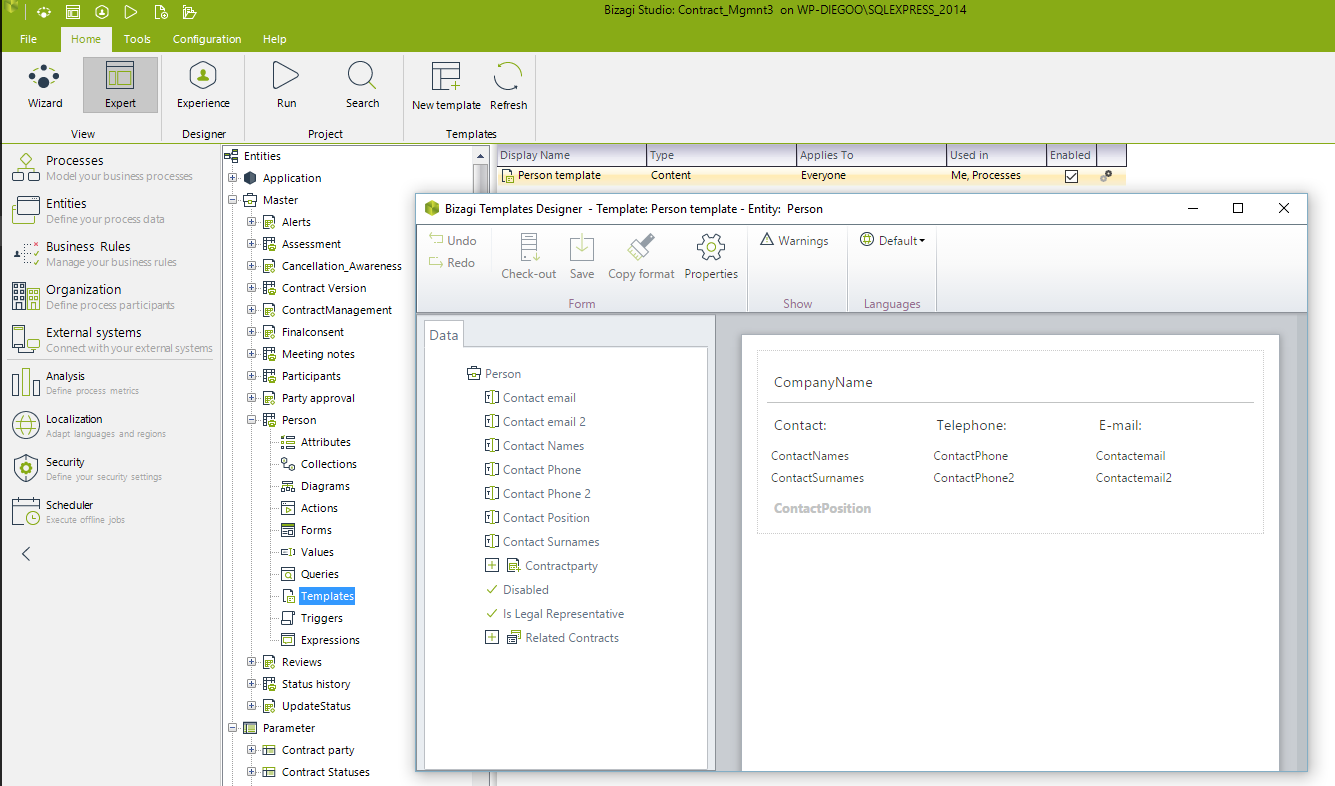Expand the Alerts entity node
Image resolution: width=1335 pixels, height=786 pixels.
click(251, 222)
